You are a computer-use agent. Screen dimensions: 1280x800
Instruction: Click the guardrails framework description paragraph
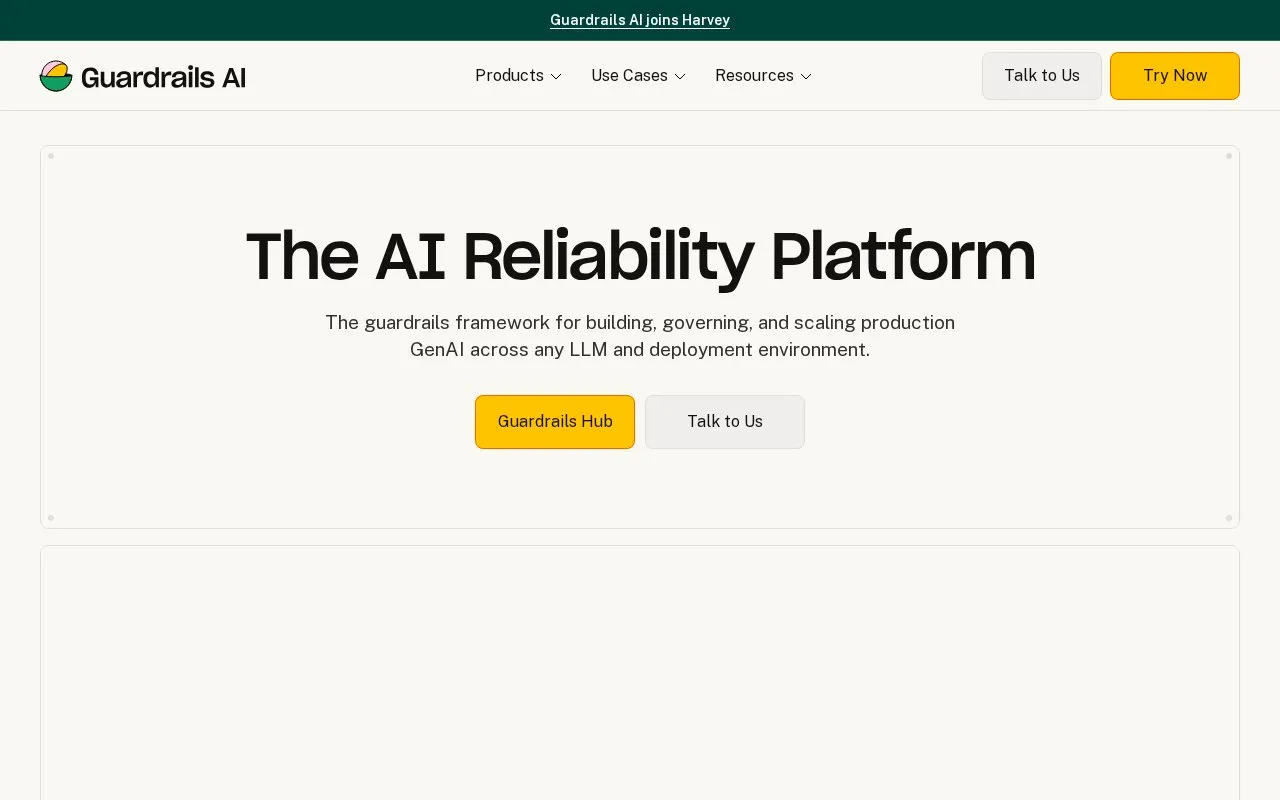640,336
